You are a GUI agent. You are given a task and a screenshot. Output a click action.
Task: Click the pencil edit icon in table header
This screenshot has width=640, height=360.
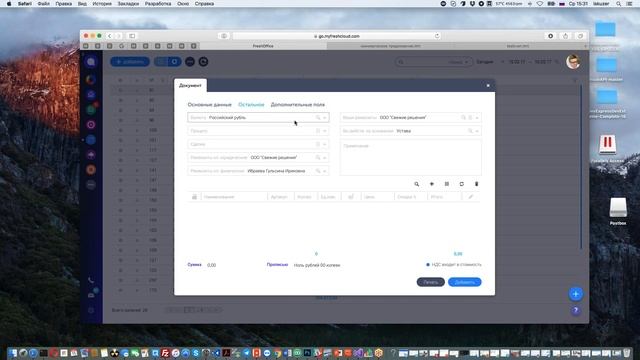471,197
